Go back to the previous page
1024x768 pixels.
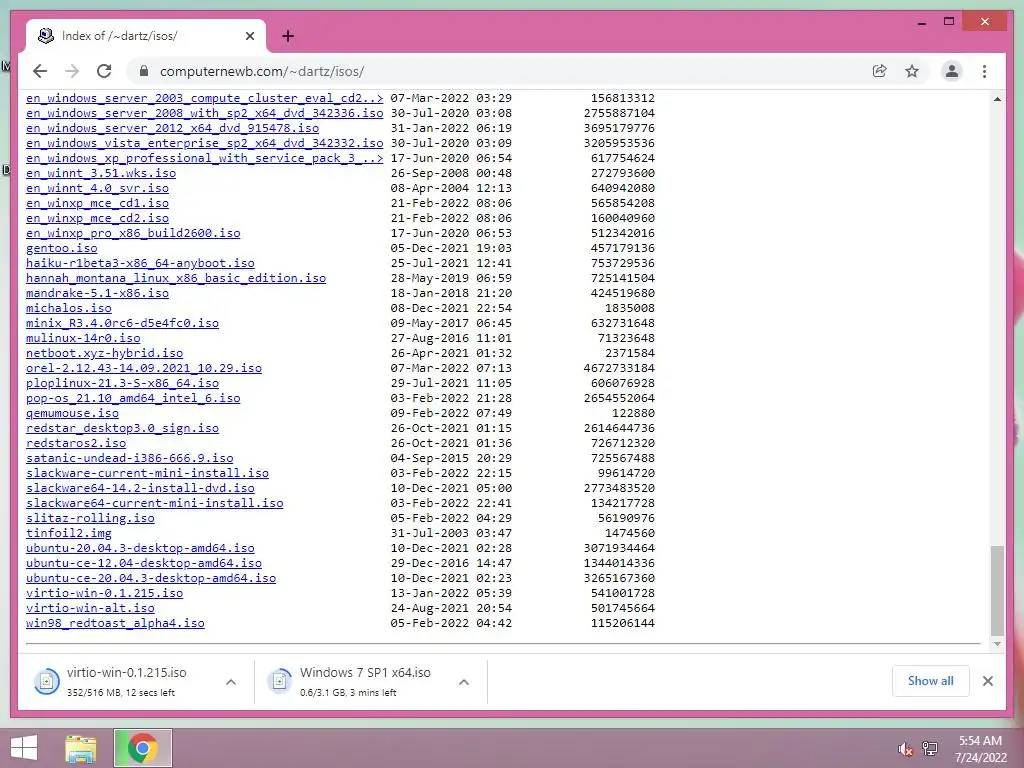pyautogui.click(x=40, y=71)
